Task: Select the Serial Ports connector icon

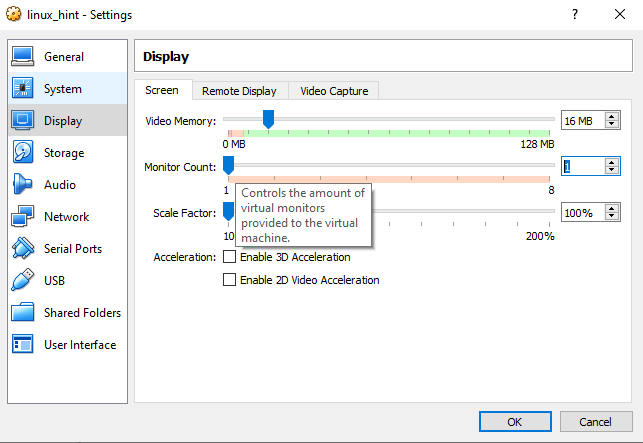Action: (23, 248)
